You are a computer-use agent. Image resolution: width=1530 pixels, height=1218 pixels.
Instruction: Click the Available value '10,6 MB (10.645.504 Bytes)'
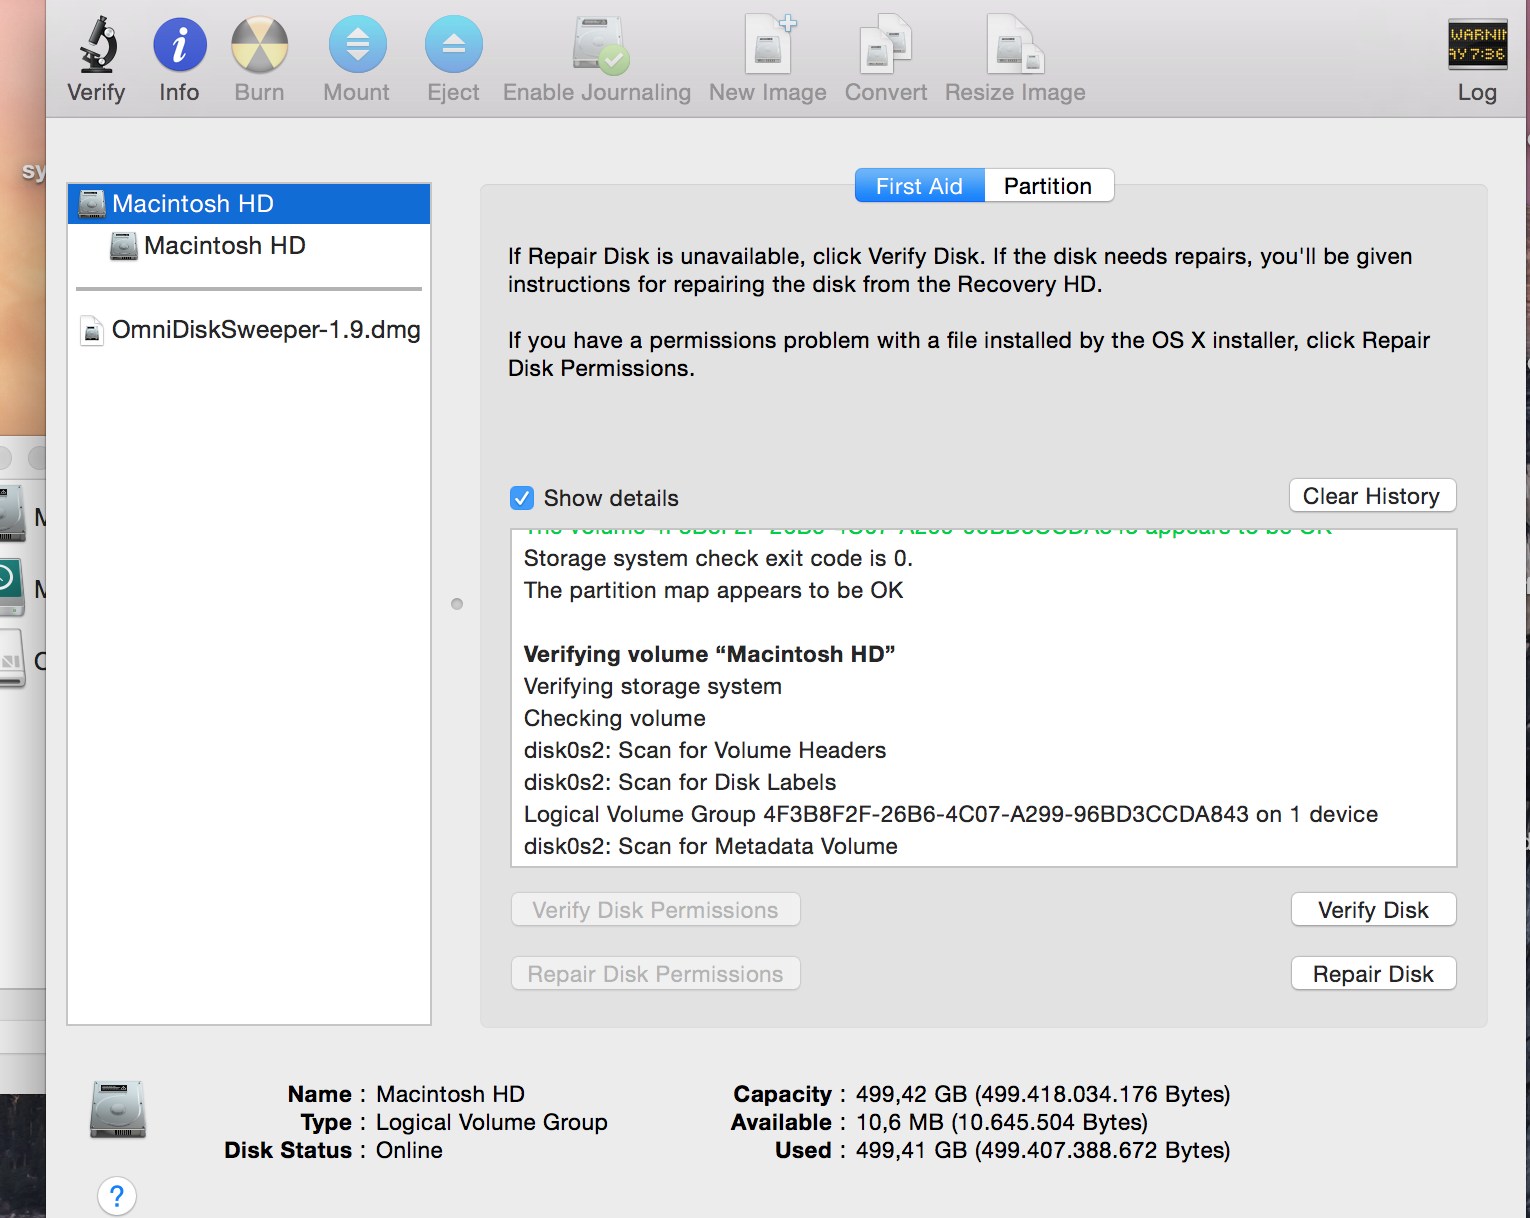click(1002, 1122)
